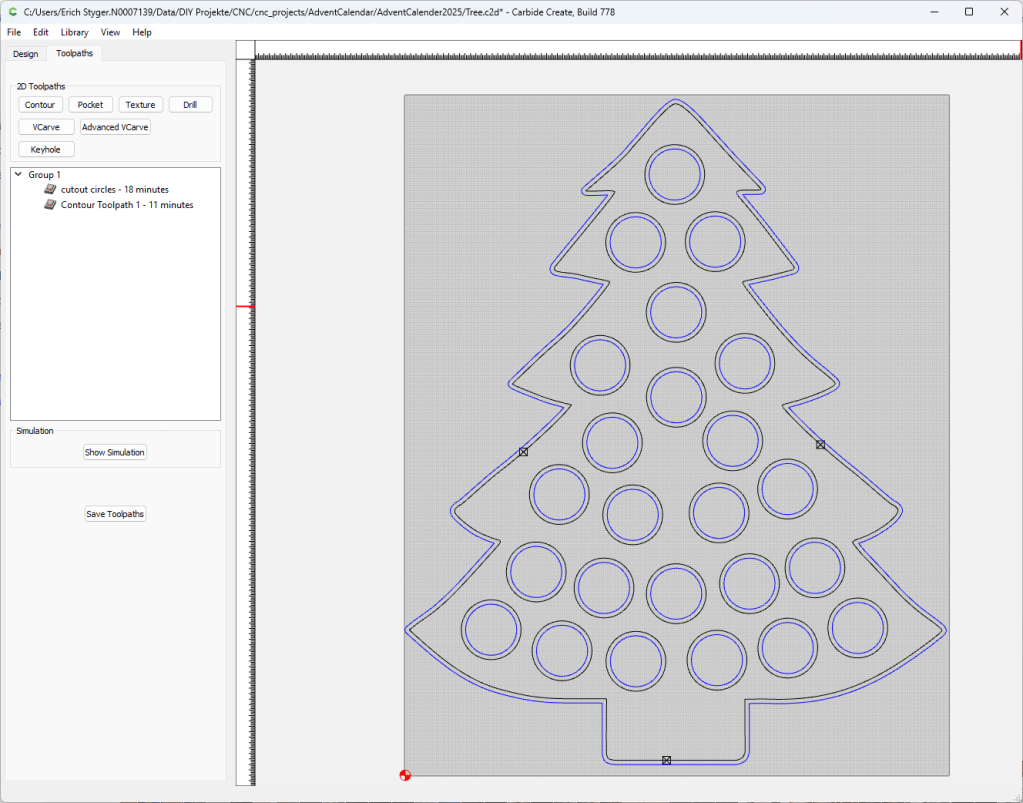The width and height of the screenshot is (1023, 803).
Task: Collapse the Group 1 tree node
Action: click(x=18, y=174)
